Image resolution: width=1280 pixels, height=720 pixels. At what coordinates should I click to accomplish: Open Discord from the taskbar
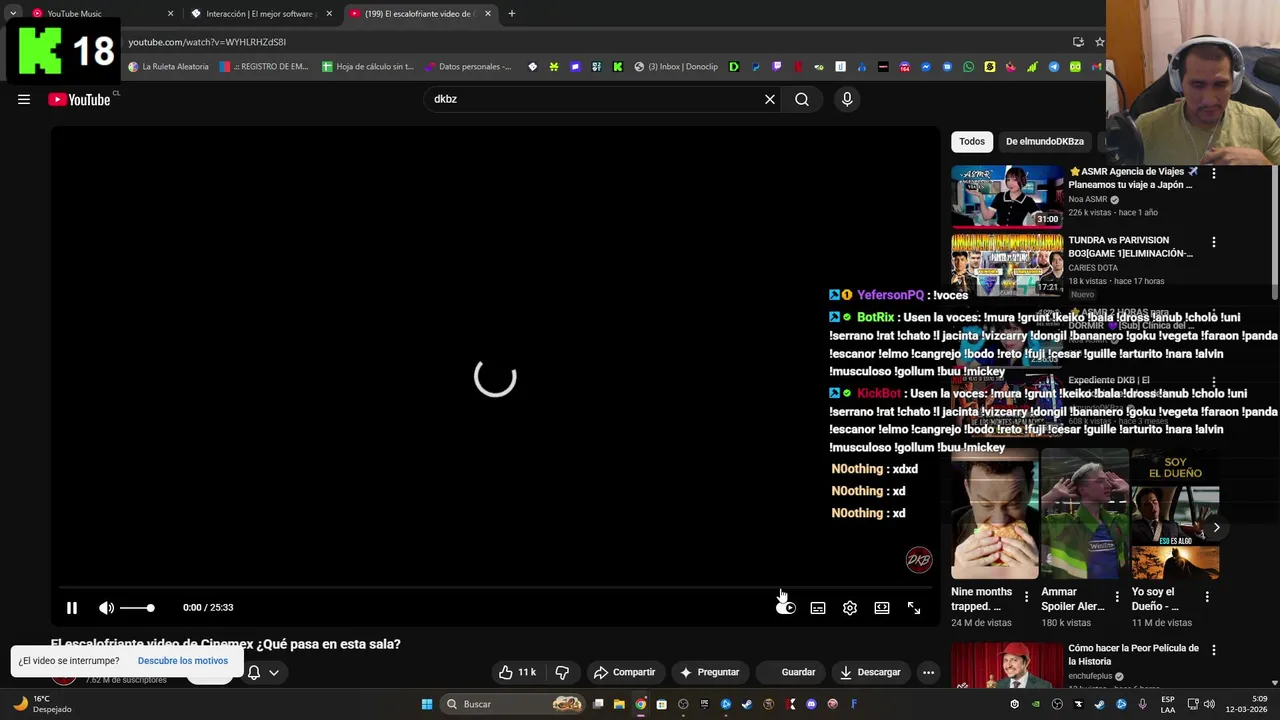click(x=811, y=704)
